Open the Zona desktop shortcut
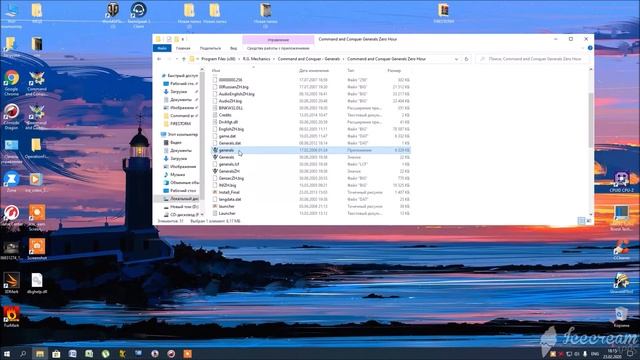640x360 pixels. [11, 182]
